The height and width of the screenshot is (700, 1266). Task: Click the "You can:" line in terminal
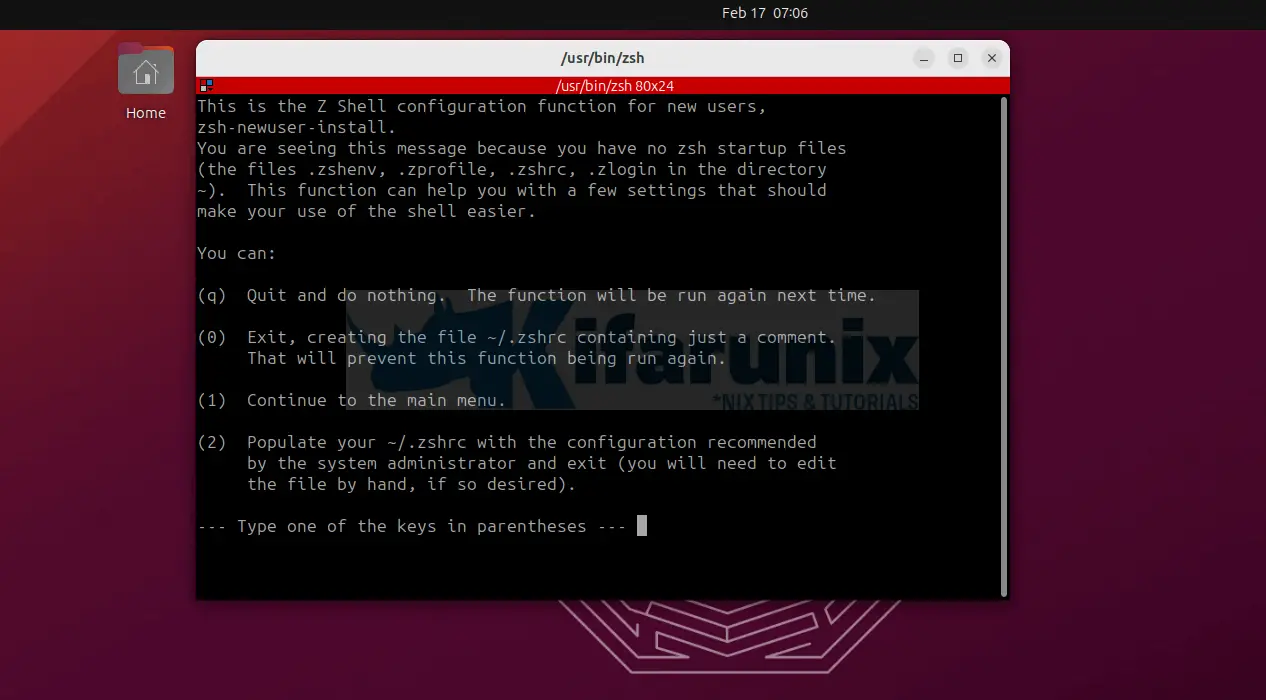click(x=236, y=253)
